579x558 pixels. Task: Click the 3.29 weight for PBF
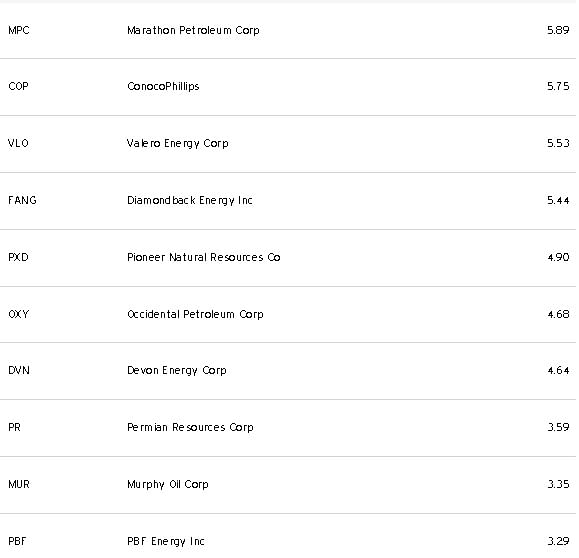tap(558, 541)
